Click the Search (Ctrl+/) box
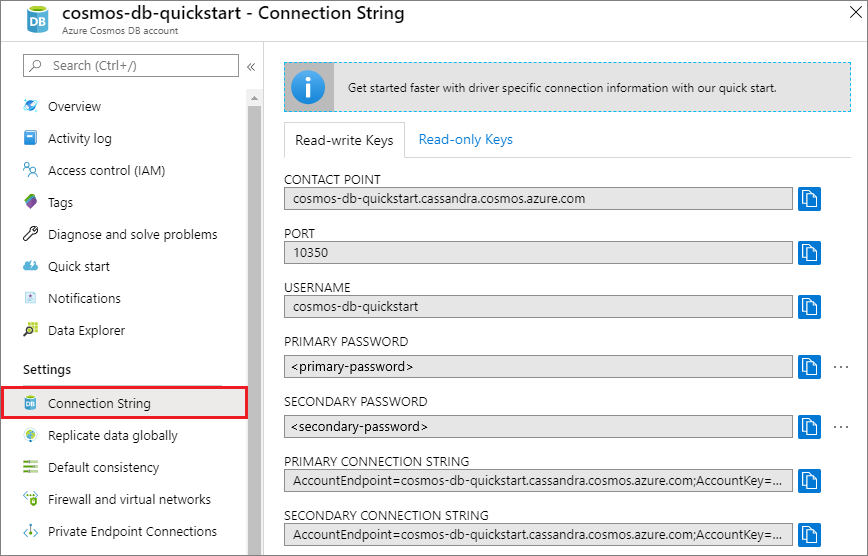 [131, 65]
